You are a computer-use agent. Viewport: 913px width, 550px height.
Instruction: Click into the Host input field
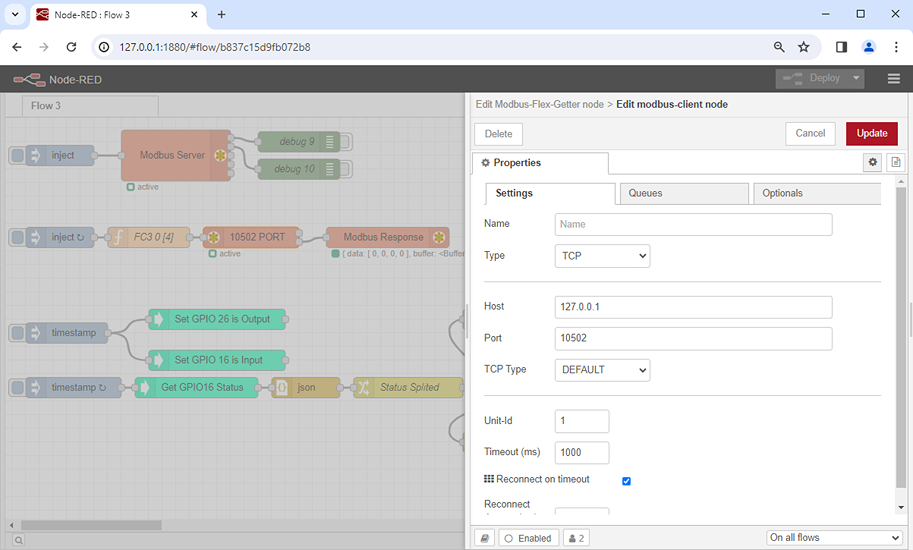693,307
